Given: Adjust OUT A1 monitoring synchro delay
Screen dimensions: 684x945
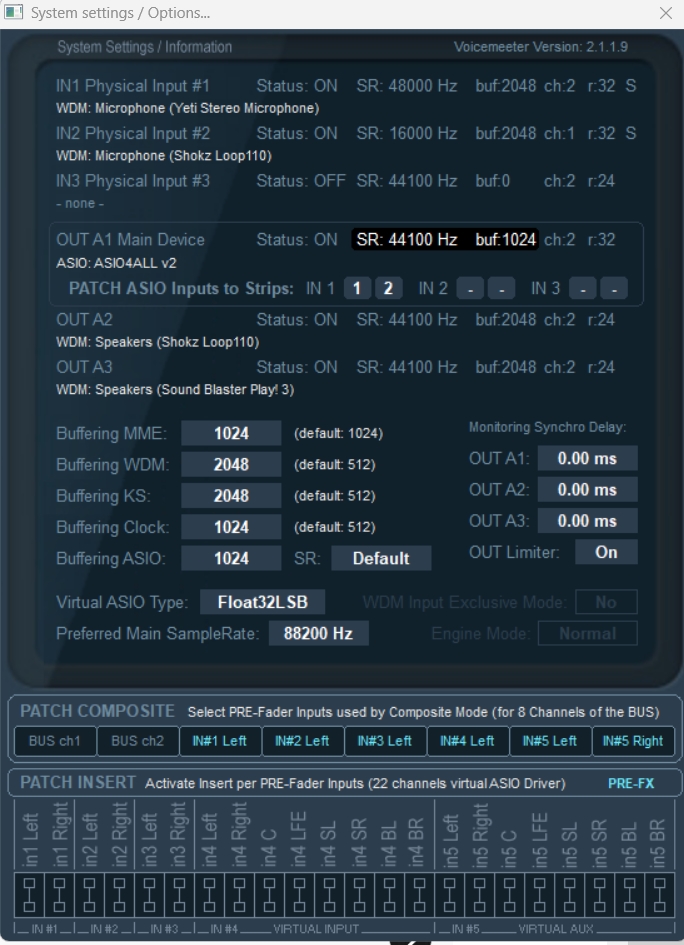Looking at the screenshot, I should 588,459.
